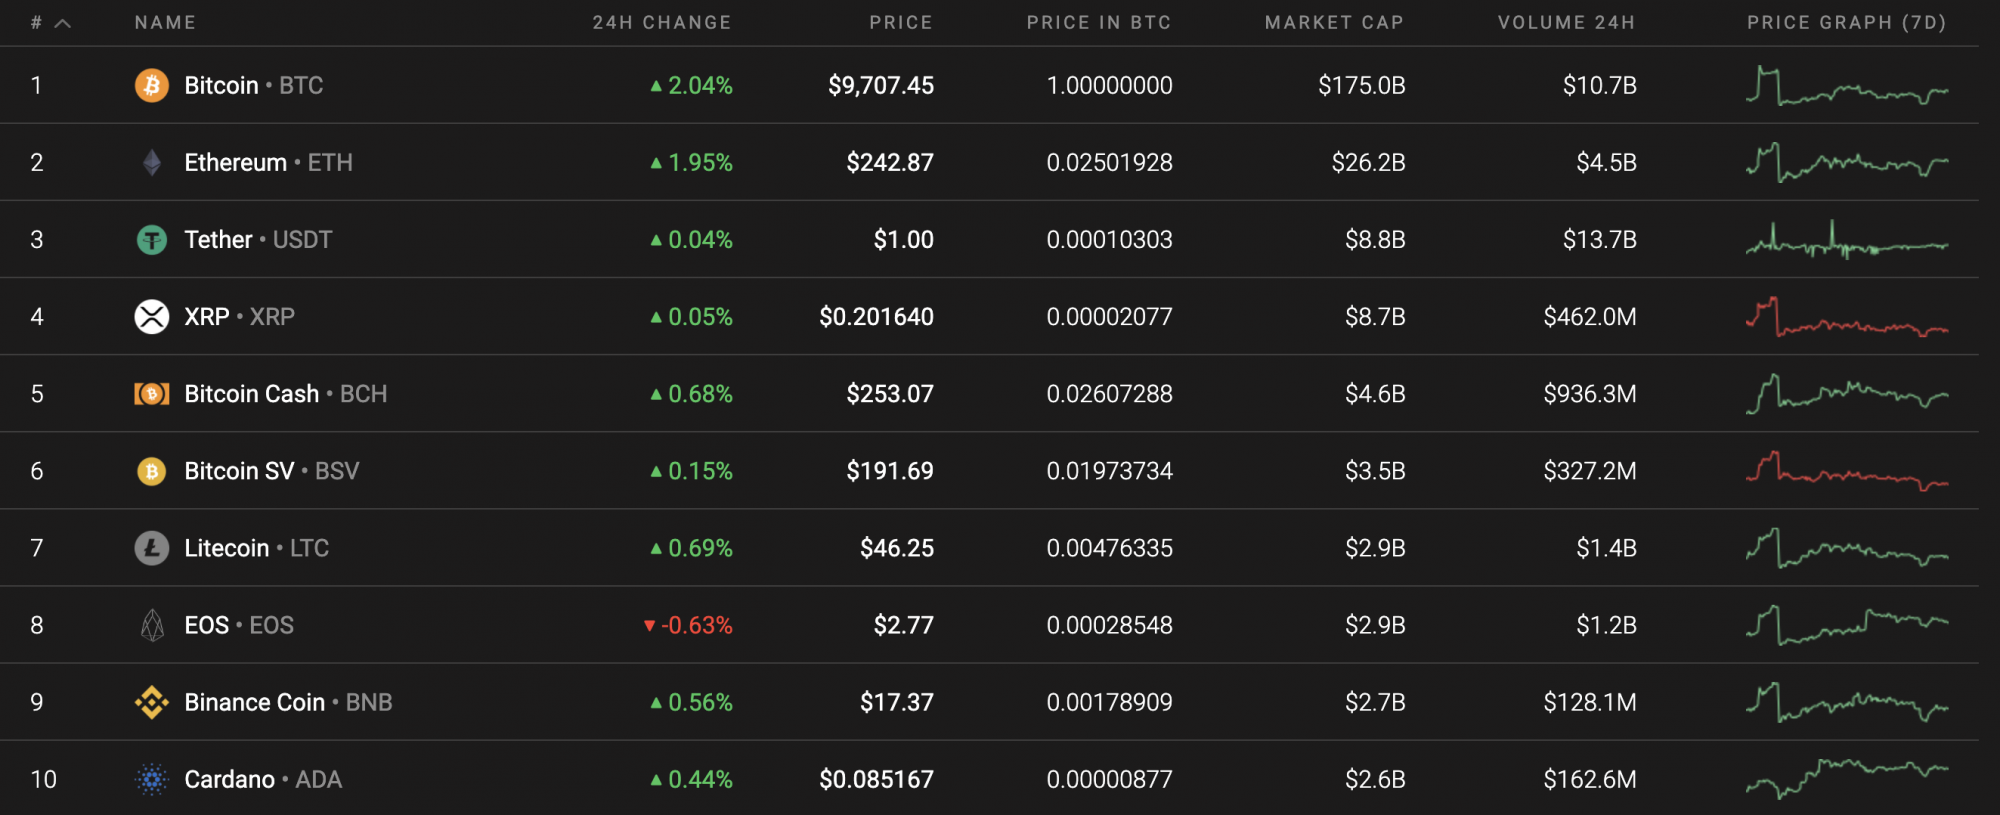2000x815 pixels.
Task: Open the Binance Coin • BNB link
Action: tap(288, 702)
